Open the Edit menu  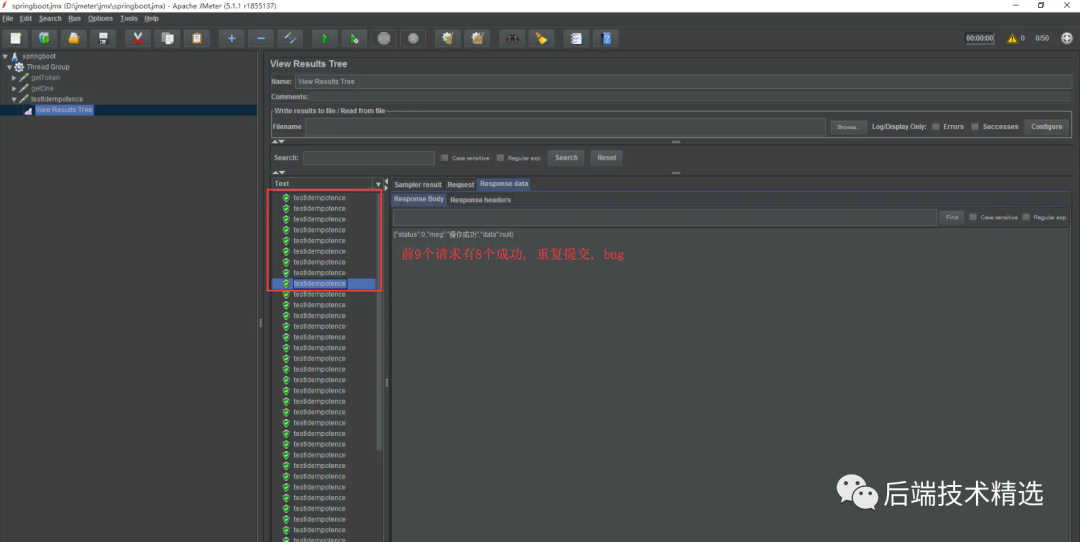pyautogui.click(x=25, y=19)
